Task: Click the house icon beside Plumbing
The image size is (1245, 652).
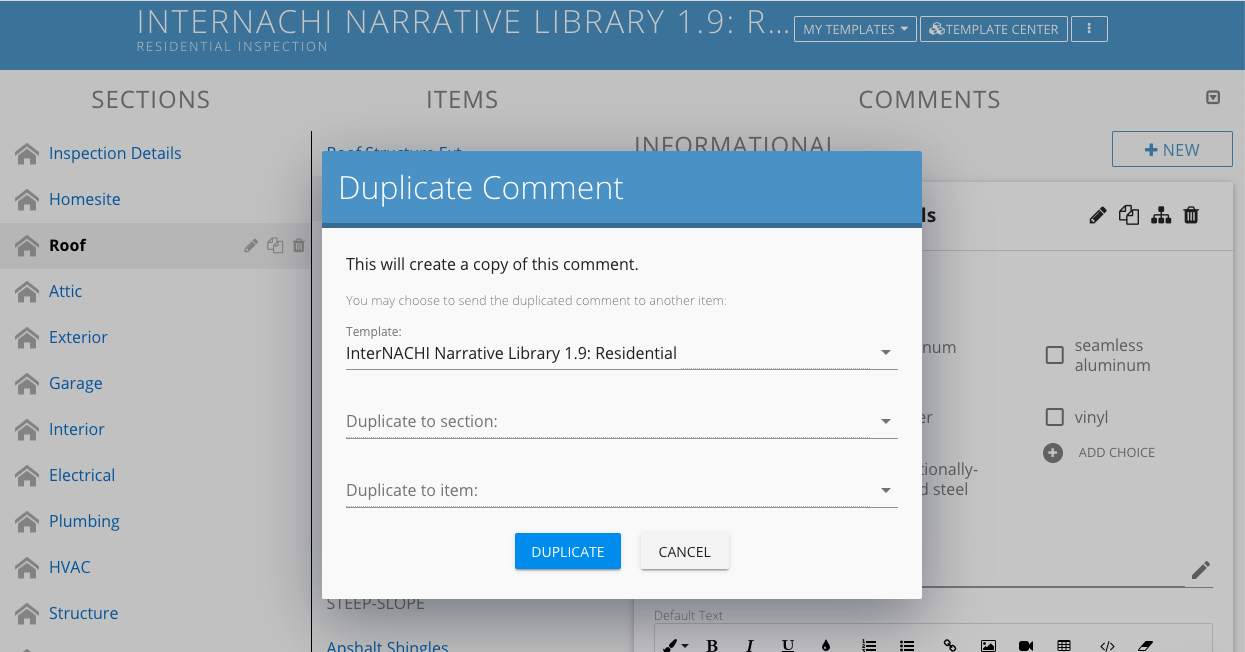Action: click(27, 522)
